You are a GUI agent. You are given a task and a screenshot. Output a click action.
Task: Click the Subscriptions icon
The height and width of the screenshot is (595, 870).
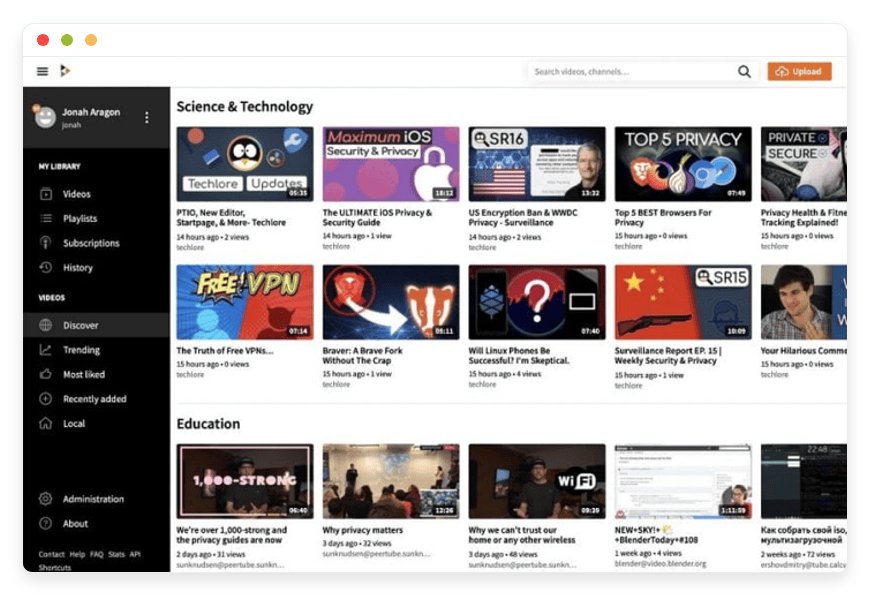click(x=46, y=243)
